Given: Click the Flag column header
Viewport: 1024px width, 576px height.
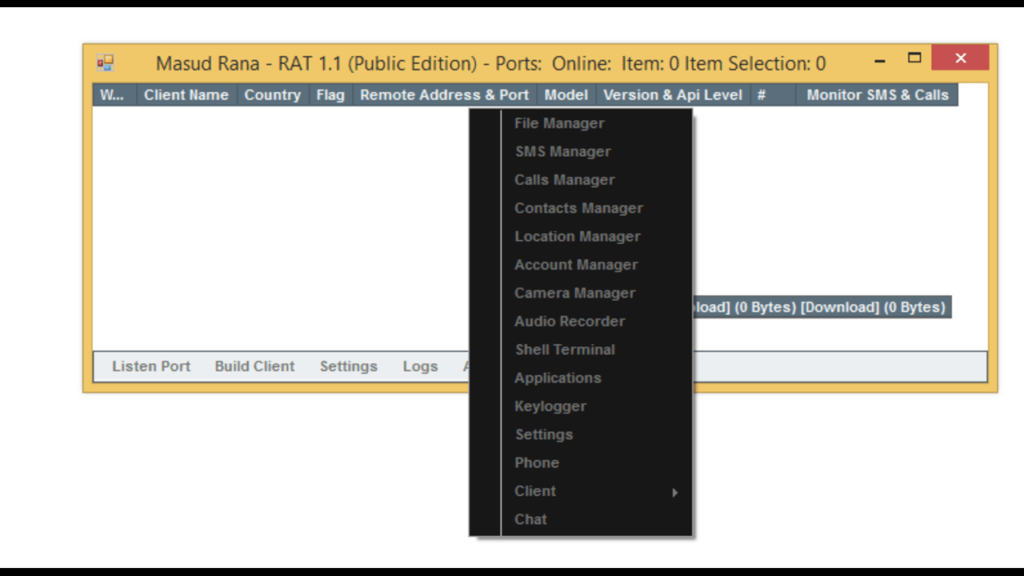Looking at the screenshot, I should click(330, 95).
